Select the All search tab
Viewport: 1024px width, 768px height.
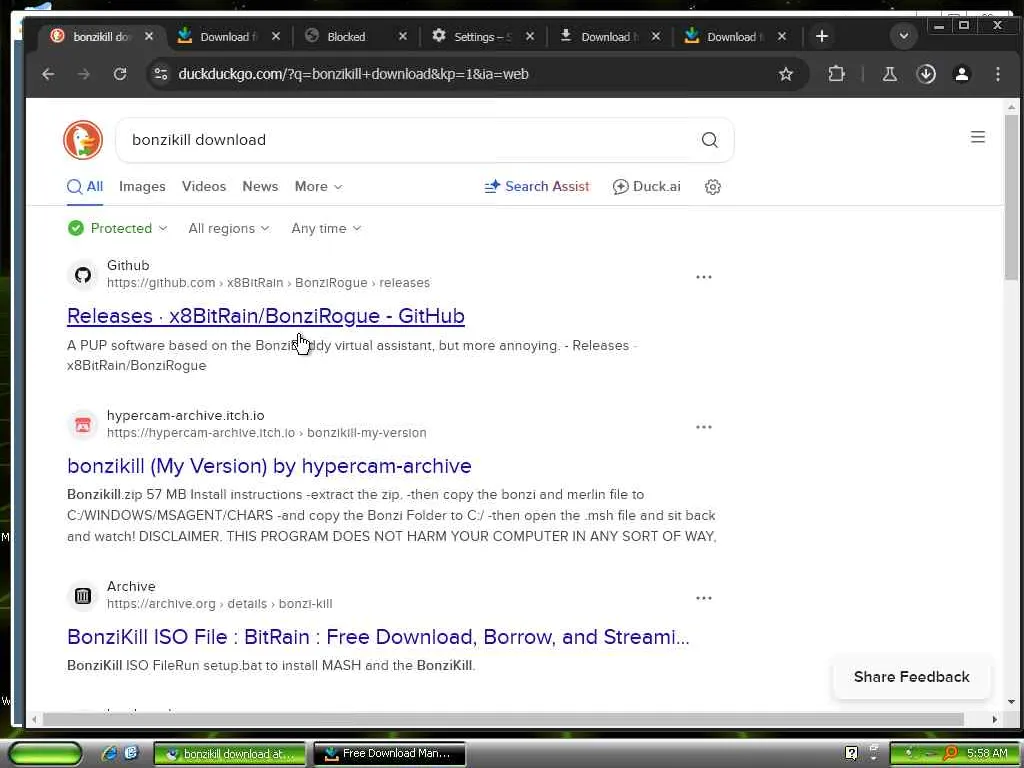(85, 187)
